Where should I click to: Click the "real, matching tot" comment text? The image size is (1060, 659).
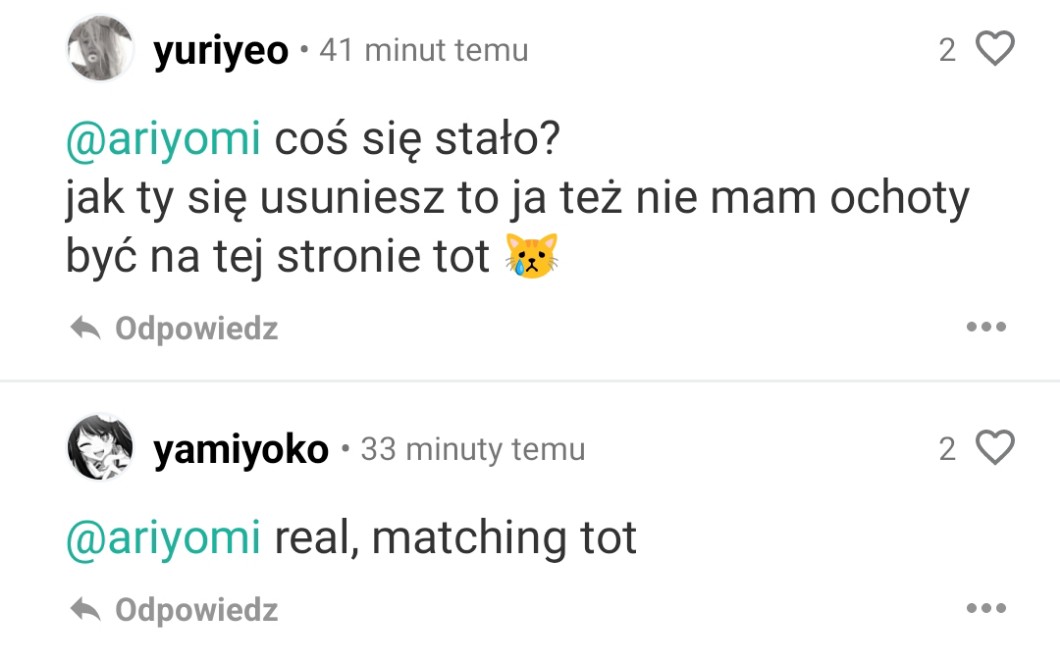[455, 538]
